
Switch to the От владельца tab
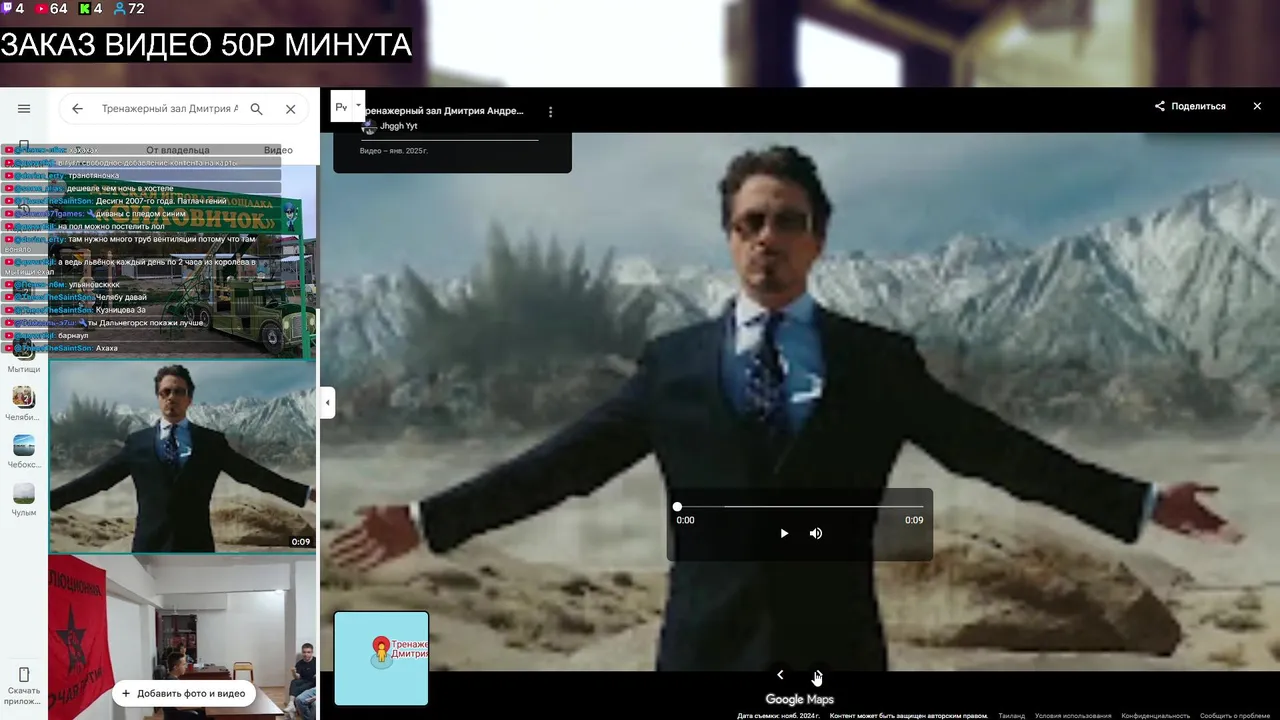(178, 150)
